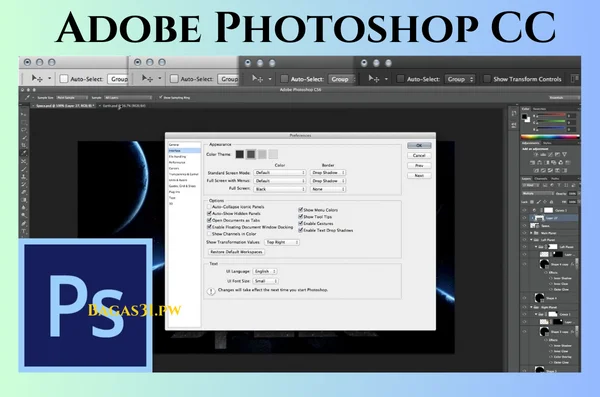Viewport: 600px width, 397px height.
Task: Open Full Screen with Menus color dropdown
Action: tap(279, 181)
